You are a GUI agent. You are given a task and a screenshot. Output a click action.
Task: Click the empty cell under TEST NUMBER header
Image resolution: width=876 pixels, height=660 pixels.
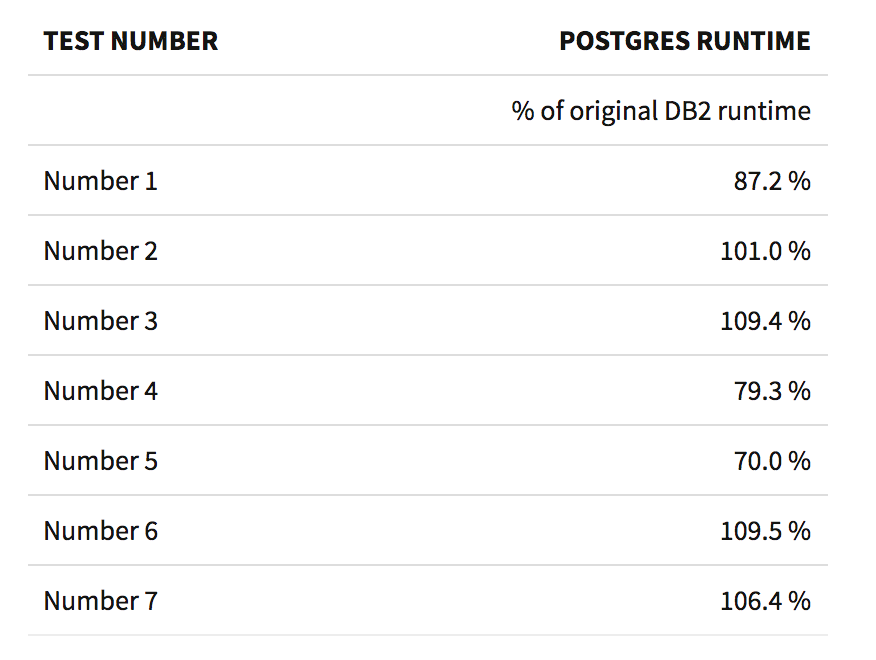pos(150,111)
